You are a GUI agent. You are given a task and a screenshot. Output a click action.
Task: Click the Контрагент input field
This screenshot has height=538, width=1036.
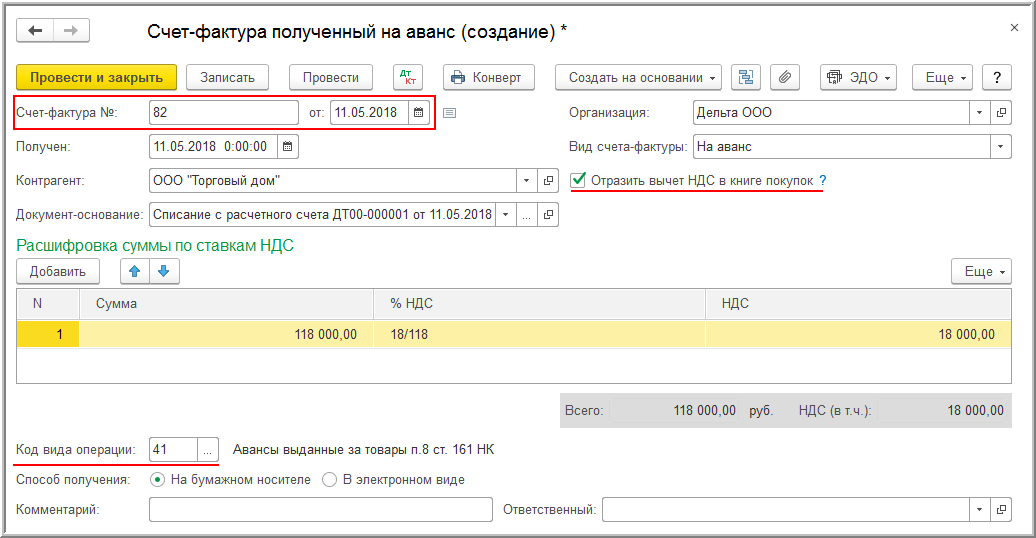point(332,180)
